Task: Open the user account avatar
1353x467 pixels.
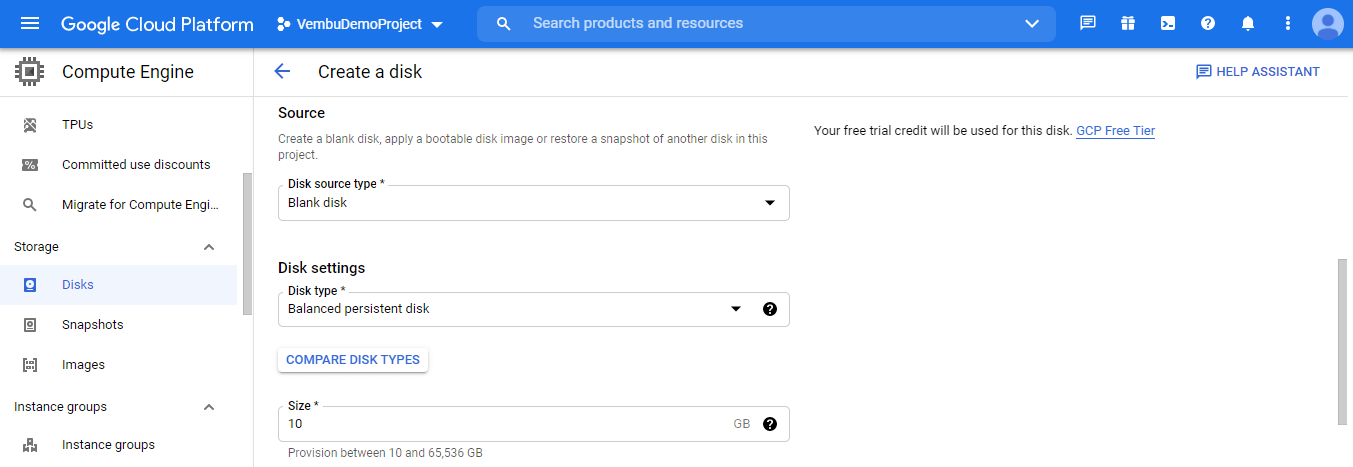Action: 1328,23
